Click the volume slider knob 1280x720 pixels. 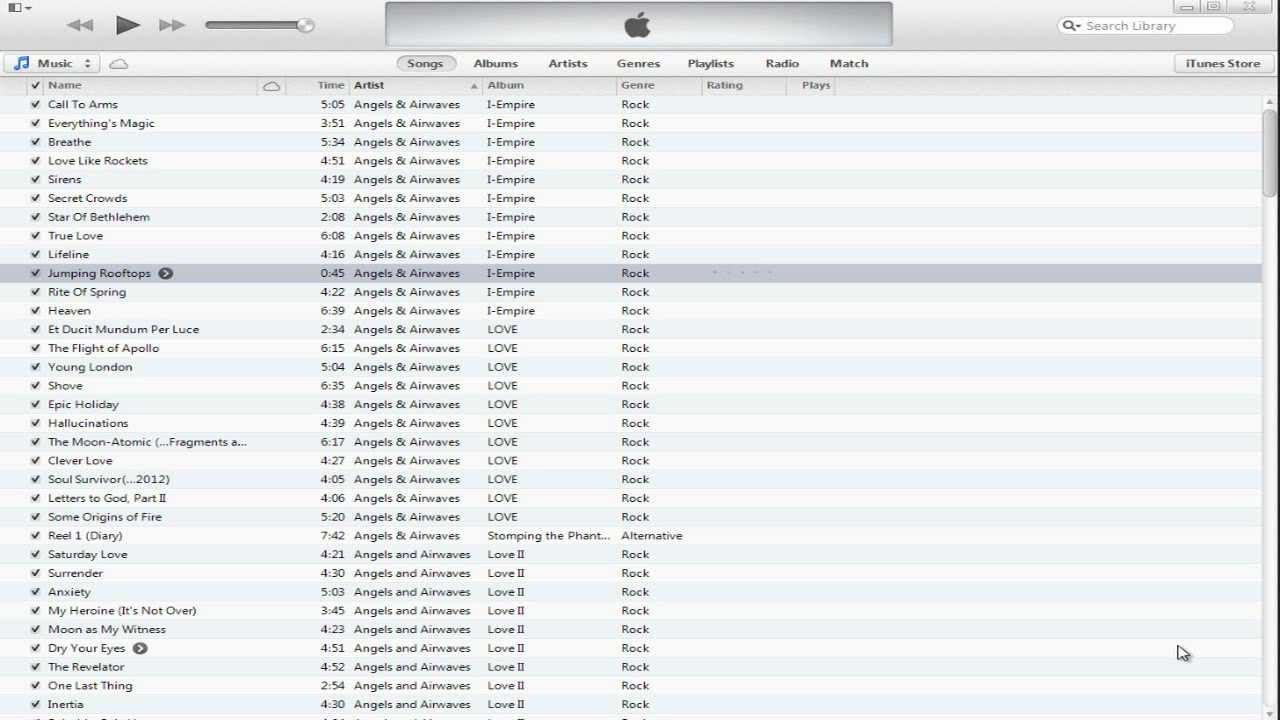click(305, 25)
